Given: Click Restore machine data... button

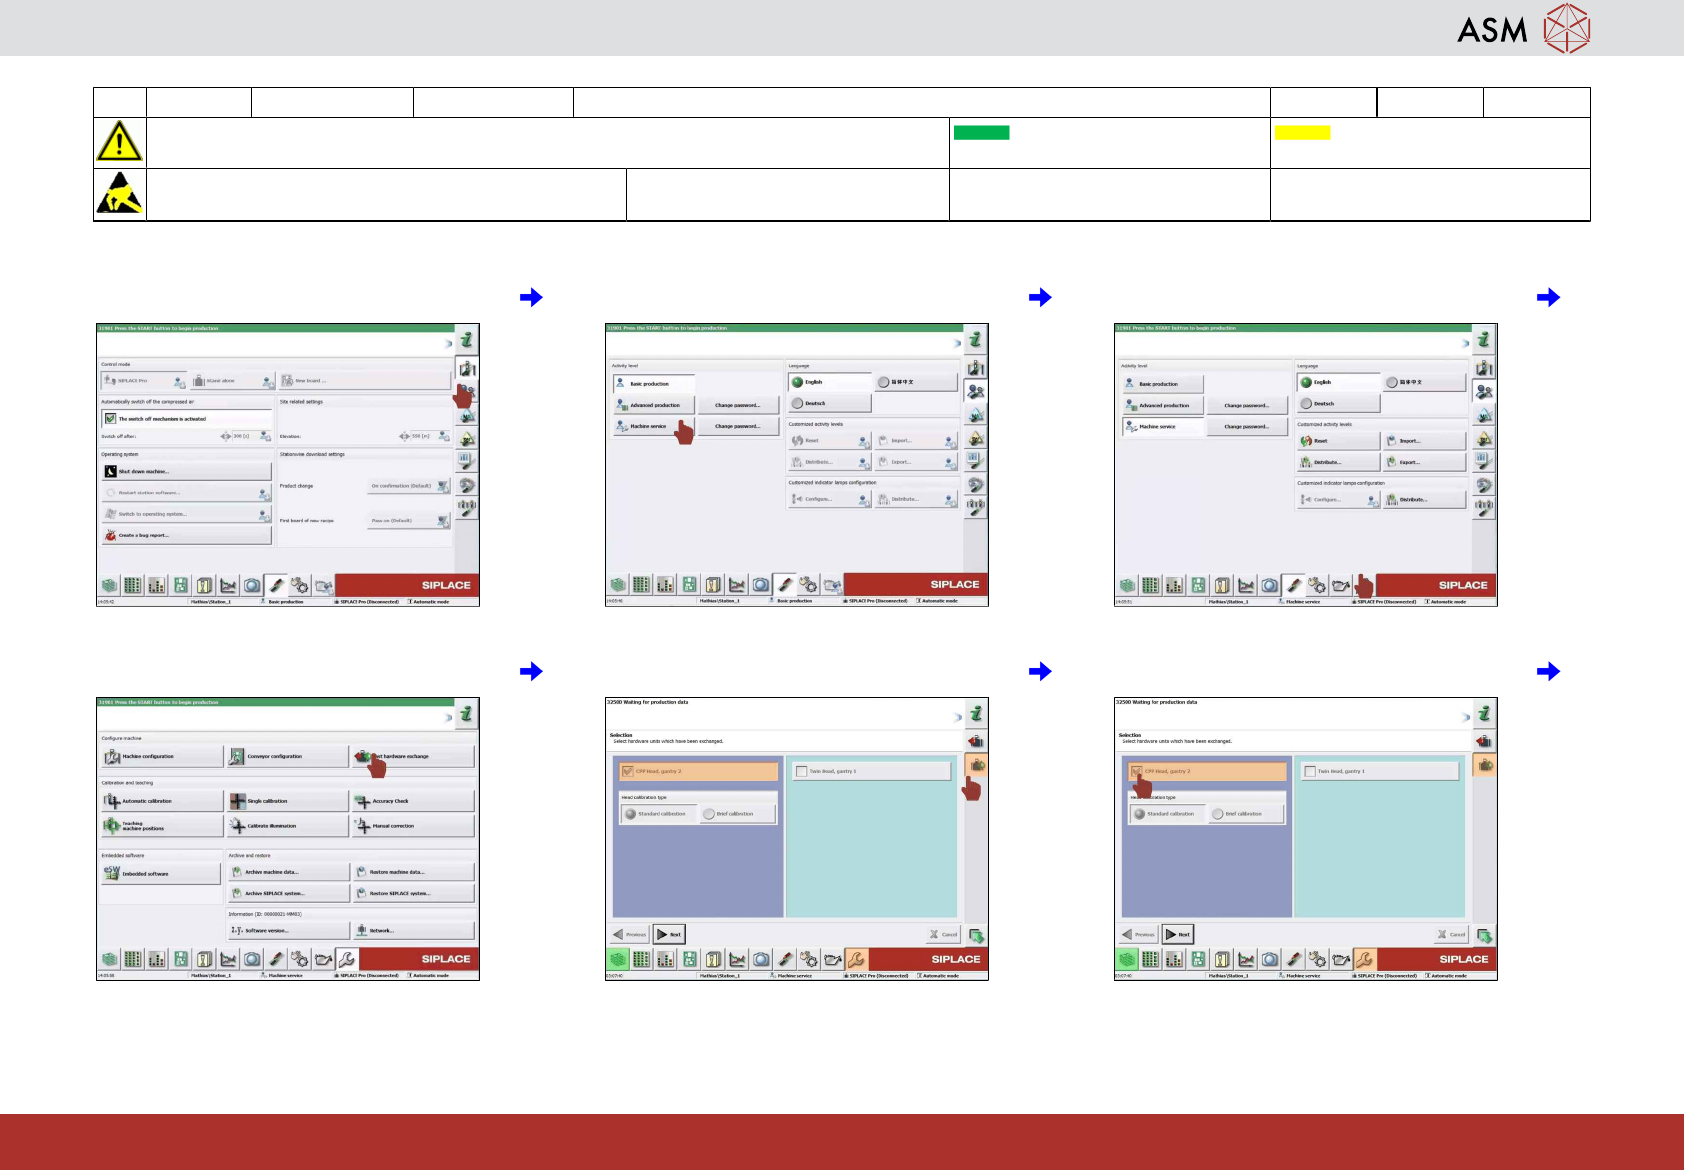Looking at the screenshot, I should point(413,872).
